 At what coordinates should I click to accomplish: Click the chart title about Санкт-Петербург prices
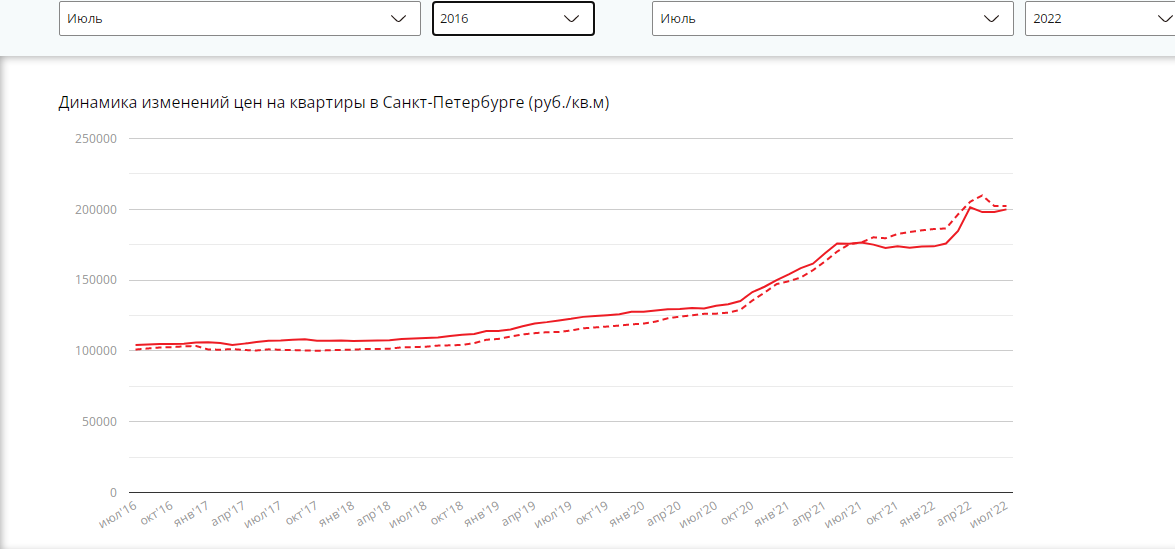click(333, 103)
